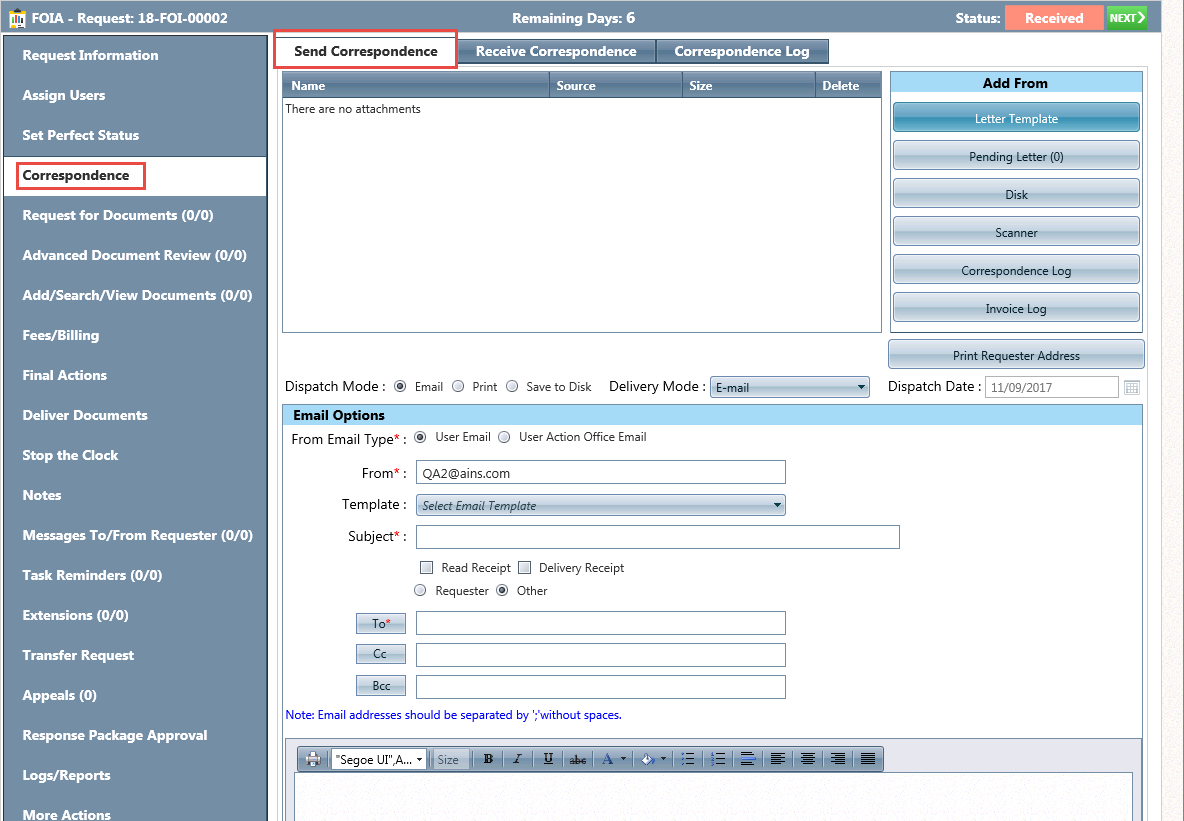The width and height of the screenshot is (1184, 821).
Task: Open the Dispatch Date calendar picker
Action: 1132,388
